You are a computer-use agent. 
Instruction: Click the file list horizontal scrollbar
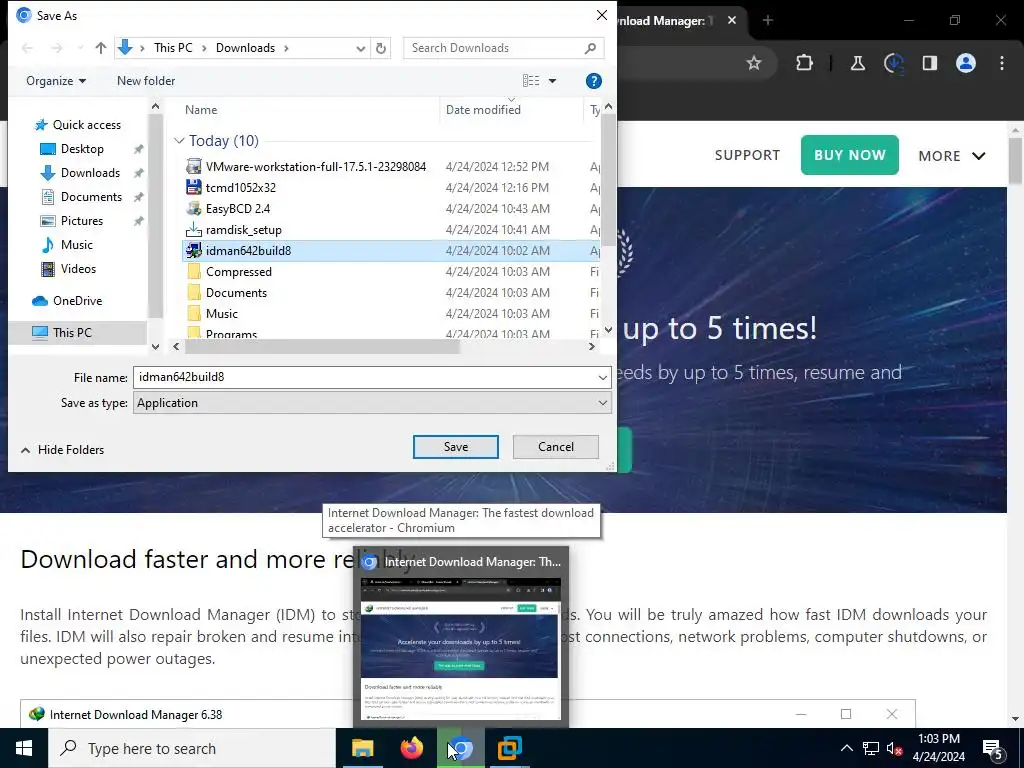click(323, 347)
